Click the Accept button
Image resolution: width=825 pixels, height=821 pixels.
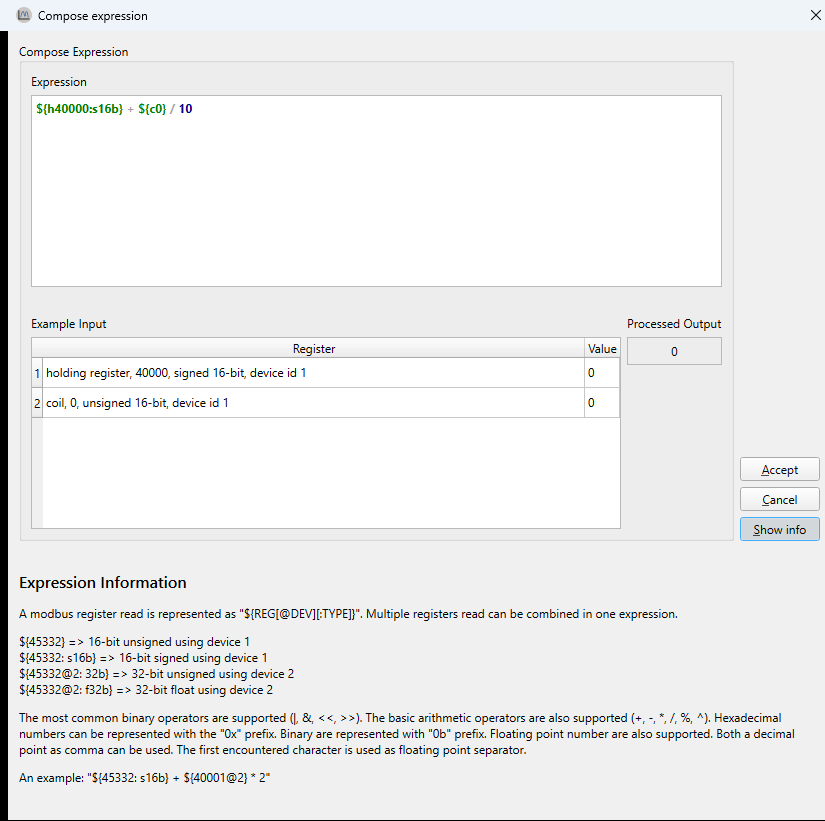tap(779, 469)
